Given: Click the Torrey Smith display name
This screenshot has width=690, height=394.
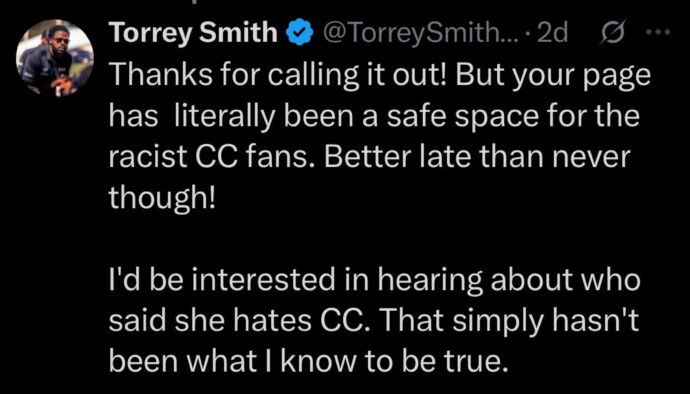Looking at the screenshot, I should [193, 33].
